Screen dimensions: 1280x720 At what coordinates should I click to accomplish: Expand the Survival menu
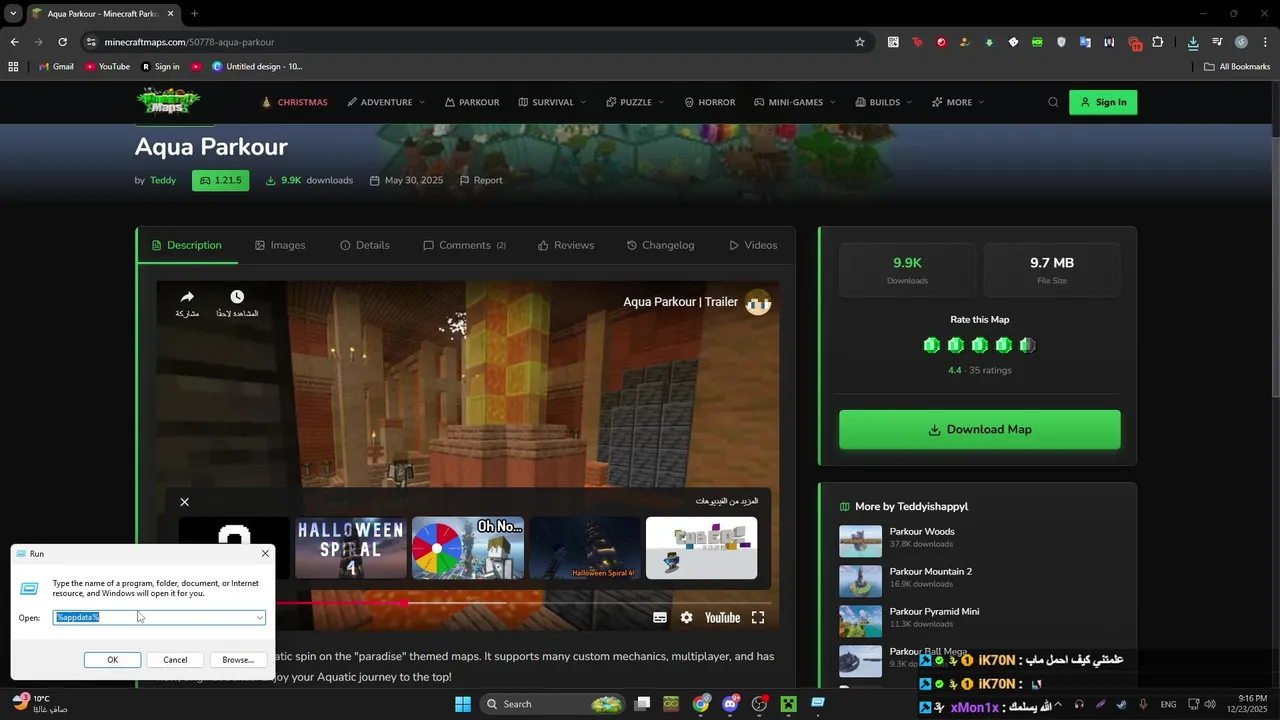(552, 102)
